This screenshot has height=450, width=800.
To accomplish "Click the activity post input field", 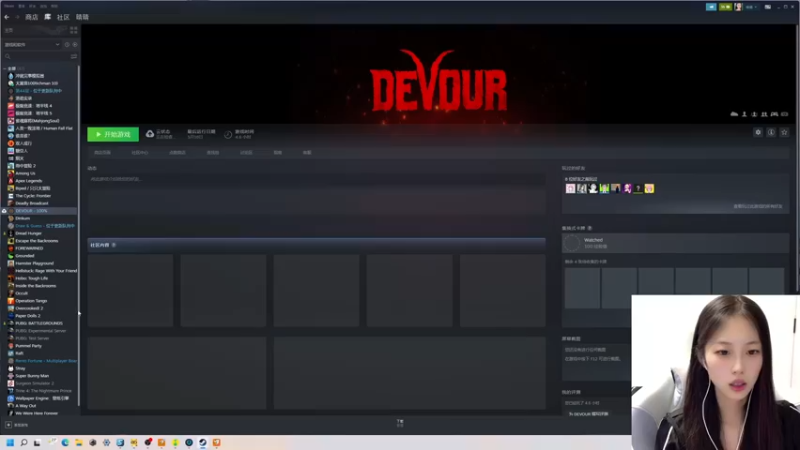I will 316,179.
